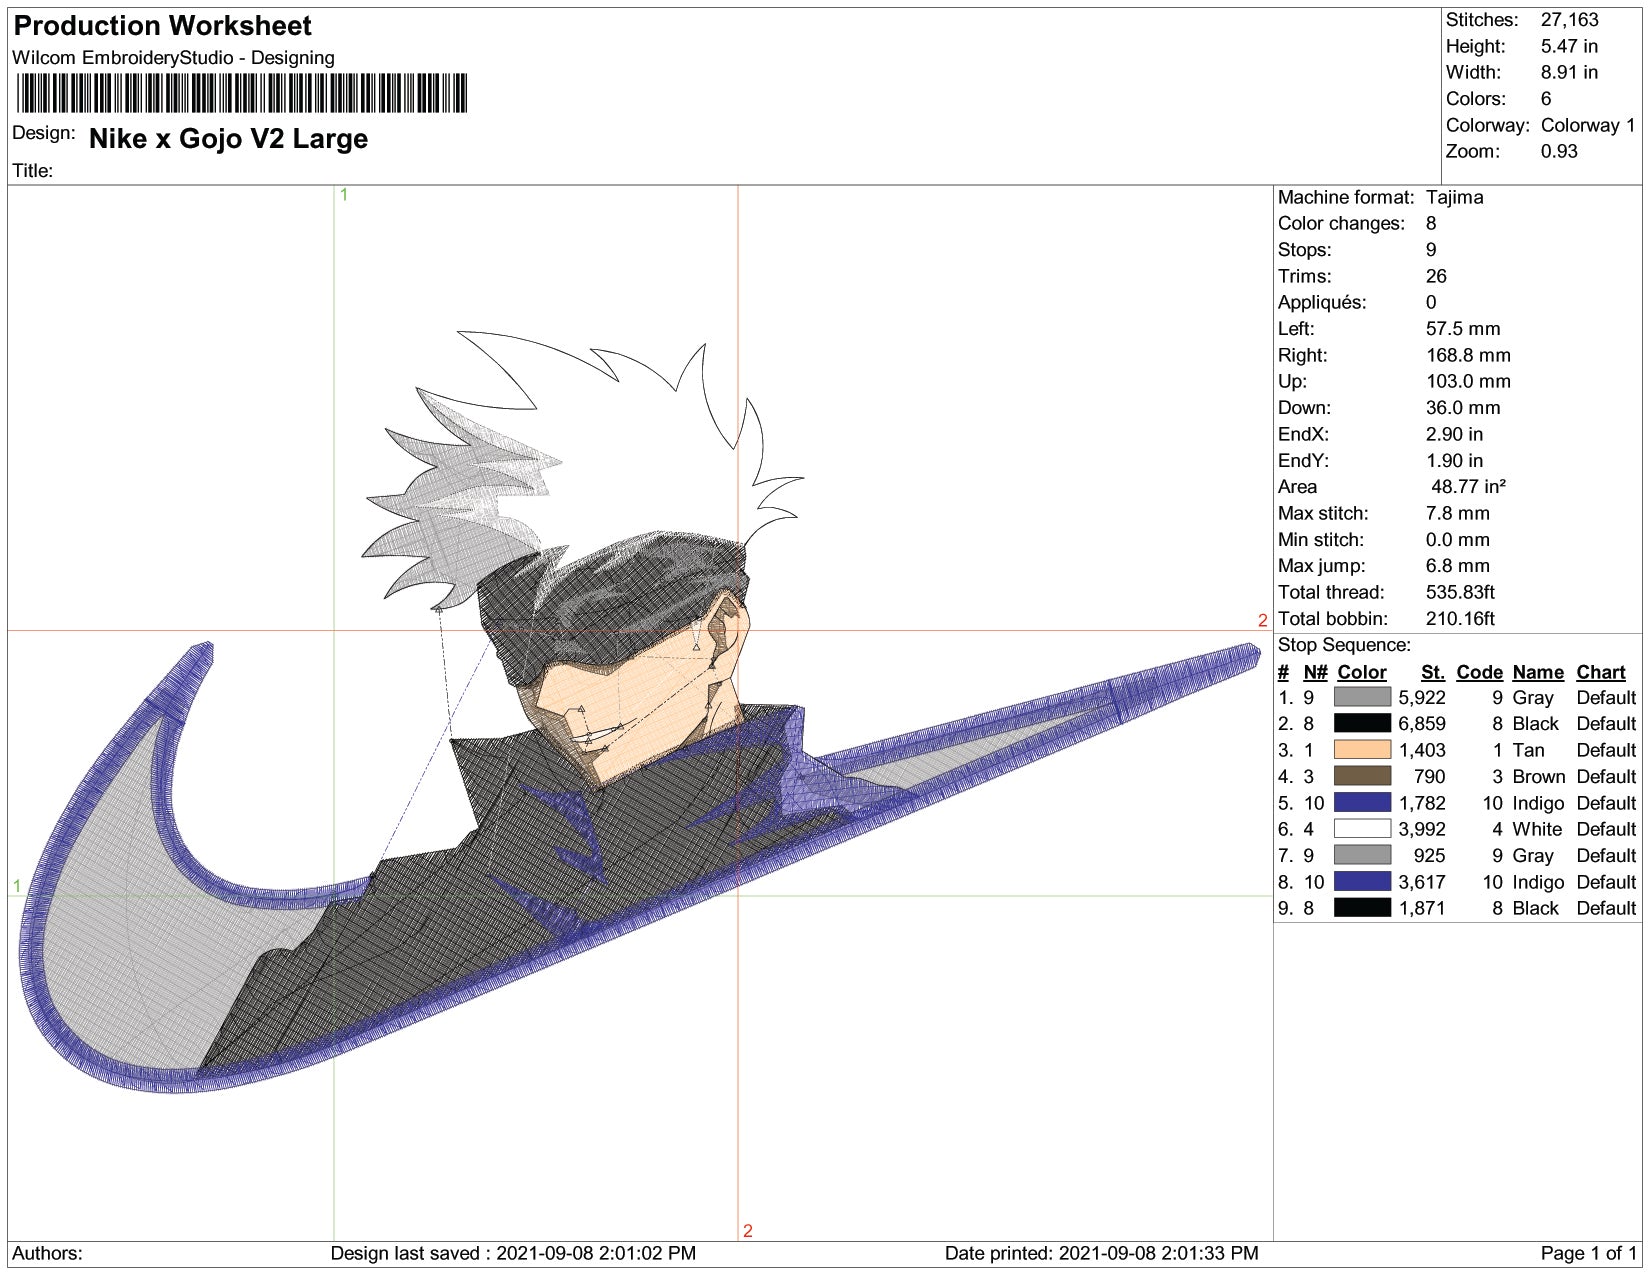
Task: Click the gray swatch in stop row 1
Action: point(1362,697)
